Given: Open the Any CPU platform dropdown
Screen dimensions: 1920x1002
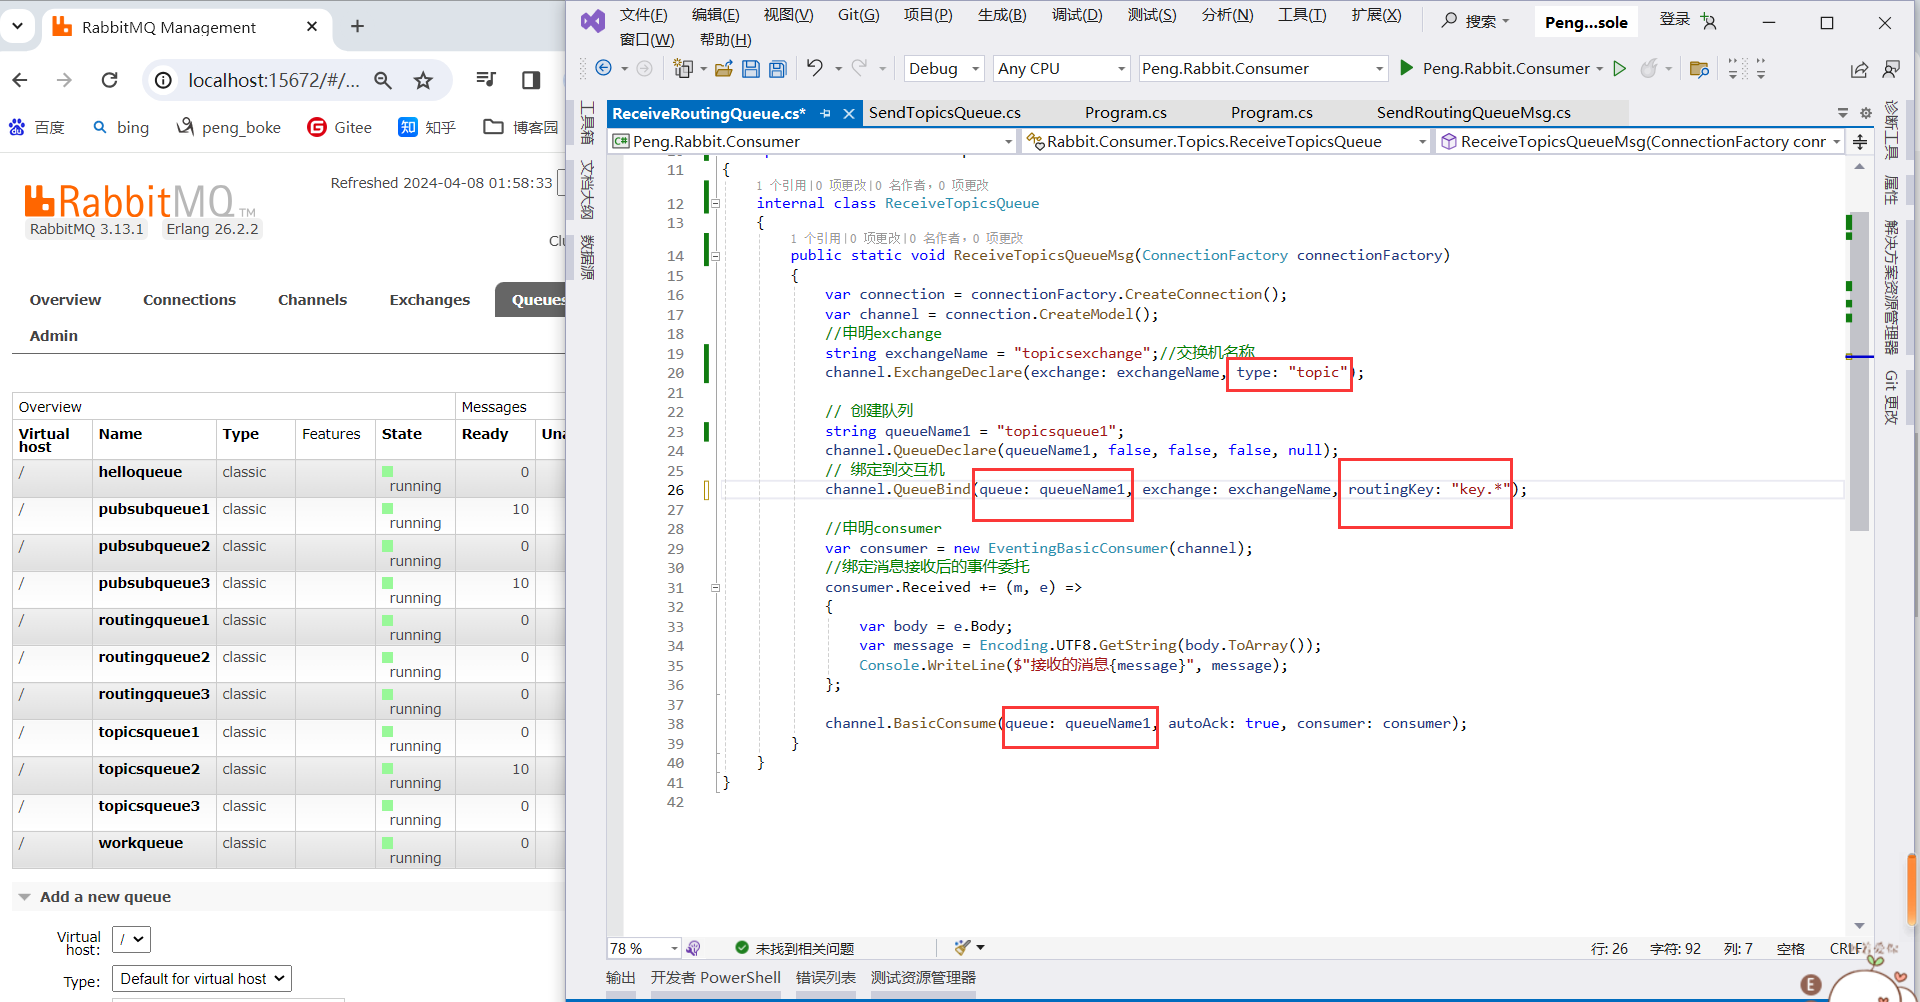Looking at the screenshot, I should (x=1062, y=68).
